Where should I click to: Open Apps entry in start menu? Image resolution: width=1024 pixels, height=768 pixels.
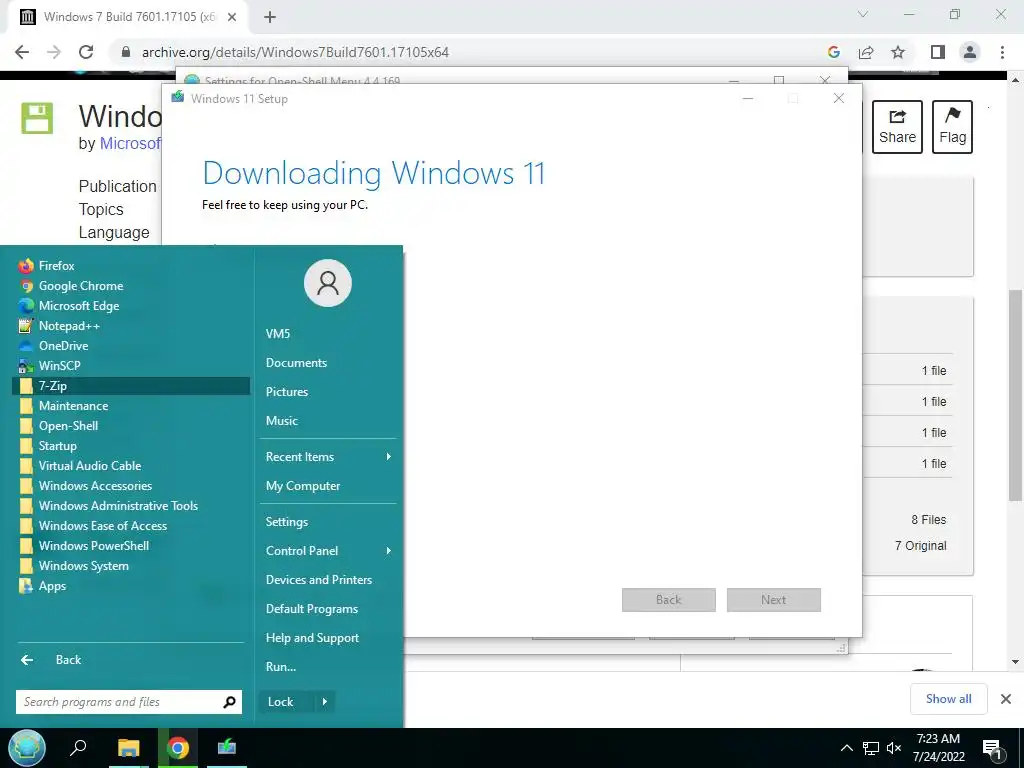pyautogui.click(x=131, y=586)
